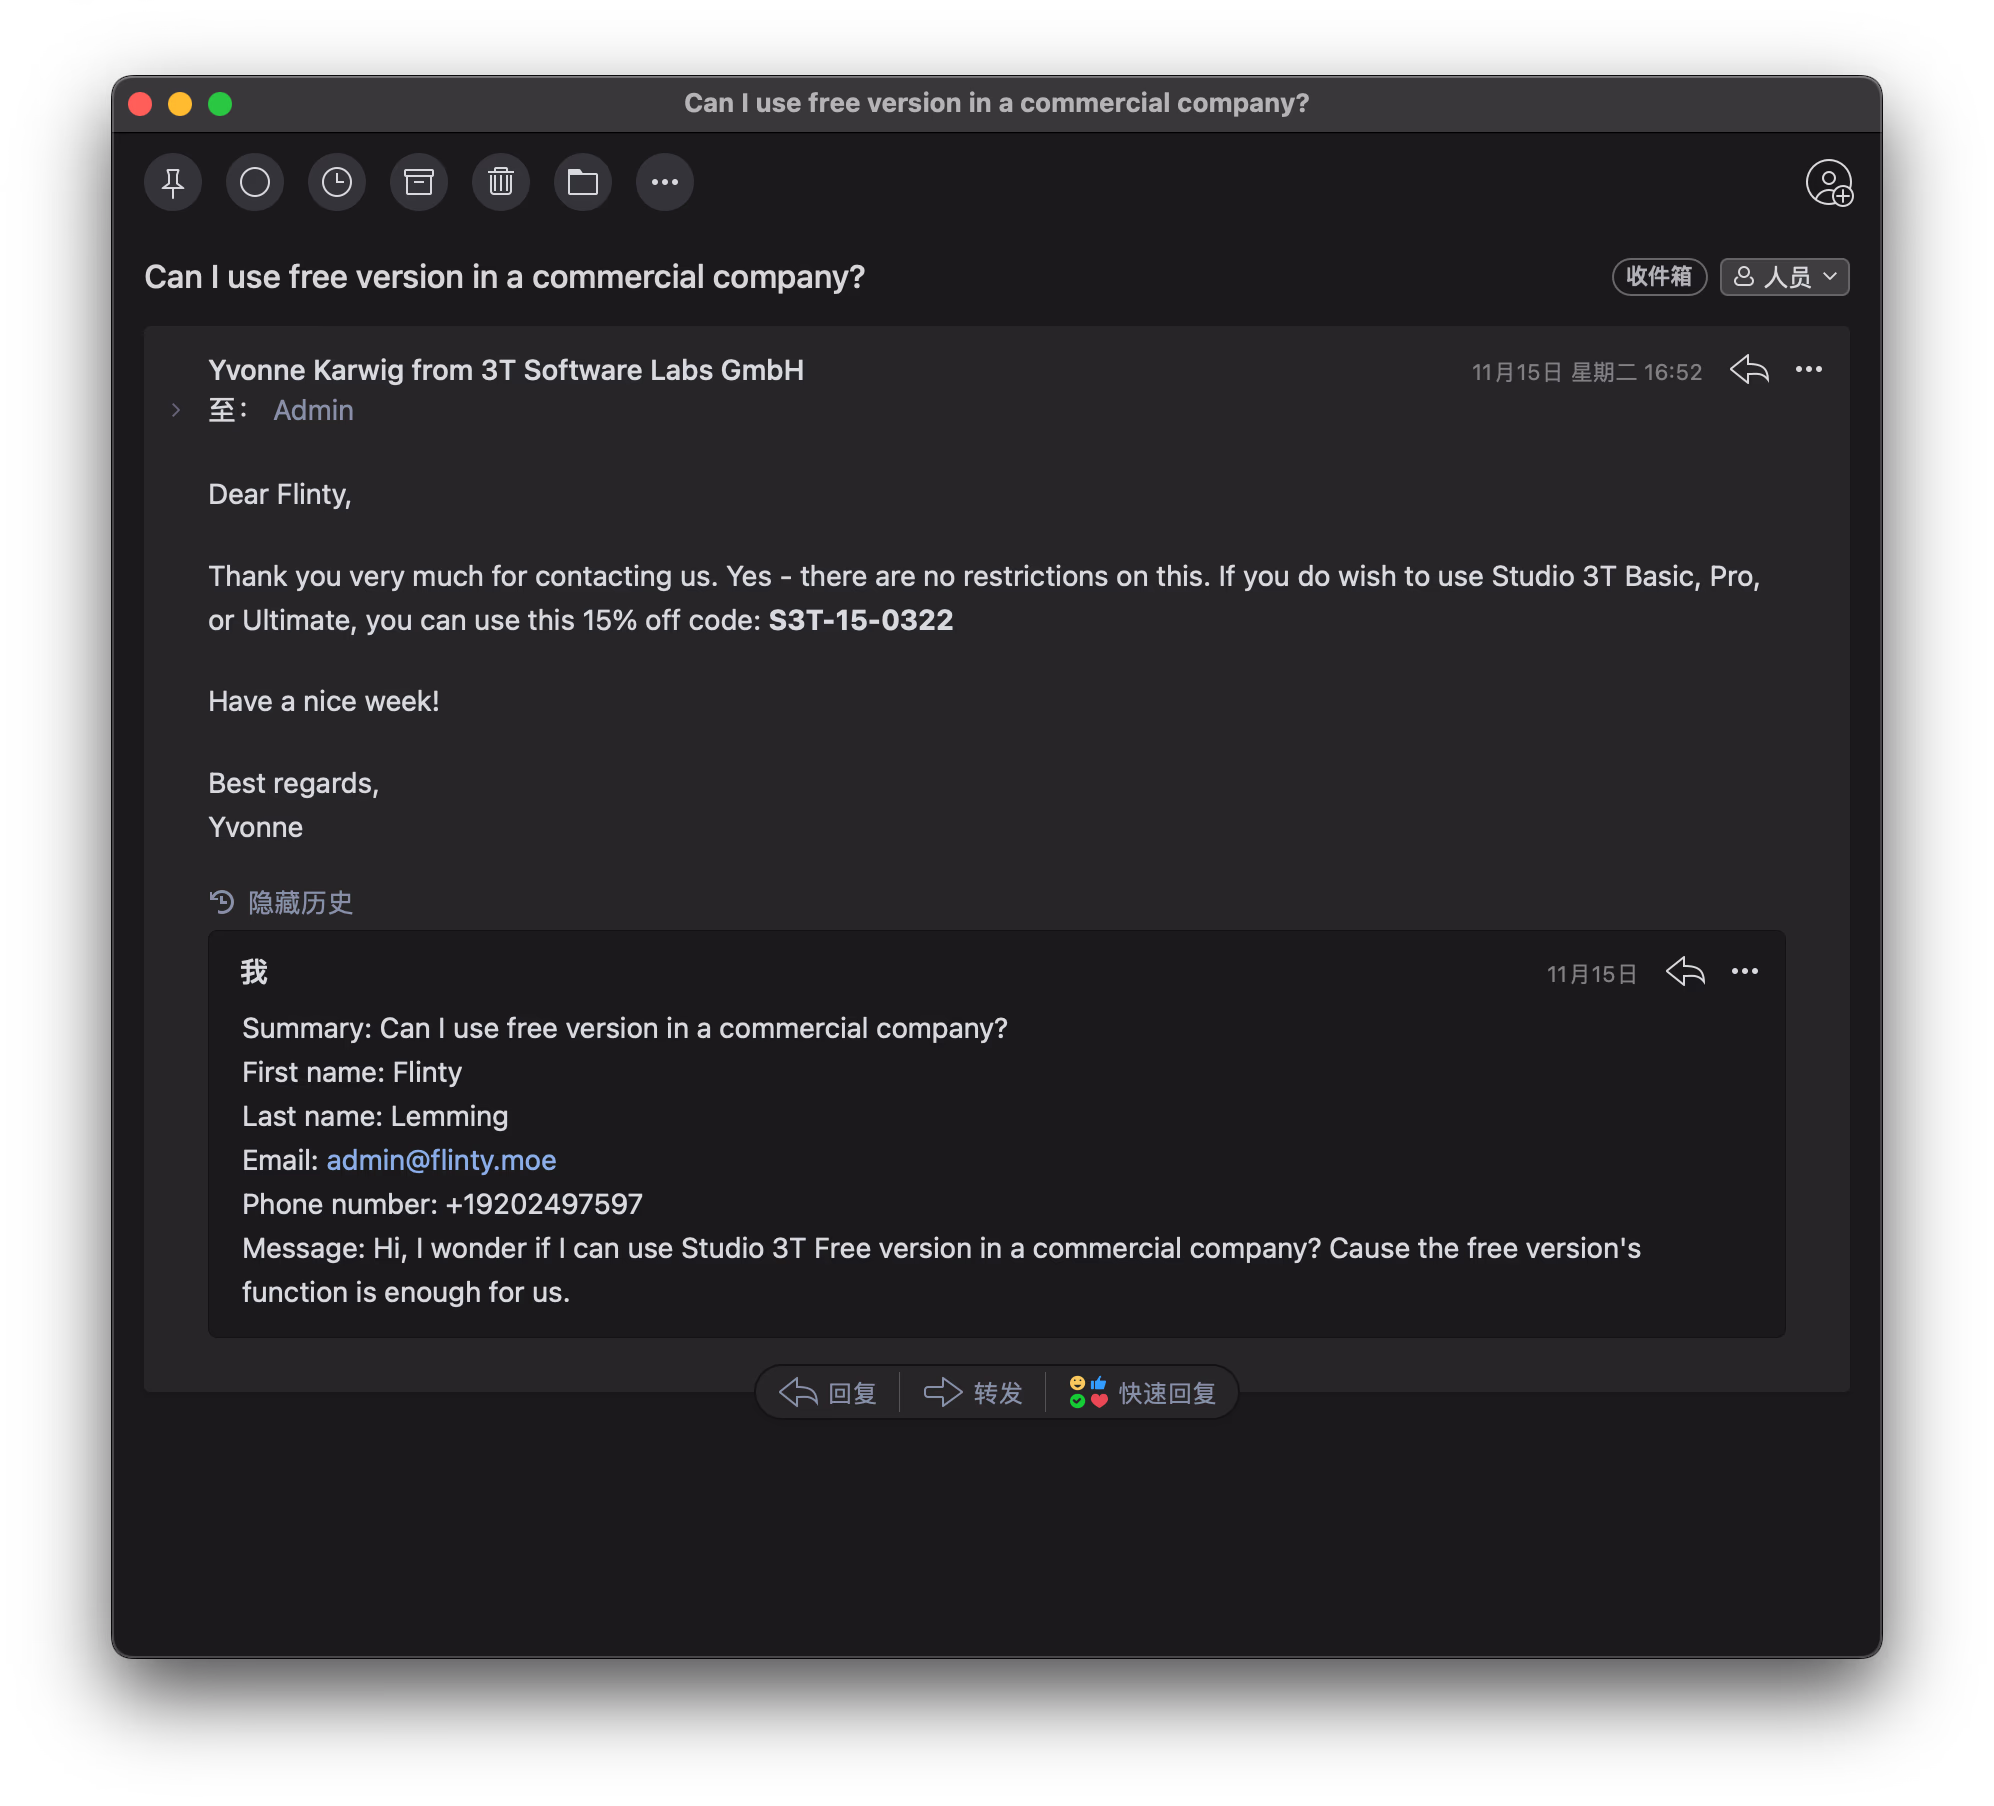Move email with the folder icon
1994x1806 pixels.
pos(583,182)
